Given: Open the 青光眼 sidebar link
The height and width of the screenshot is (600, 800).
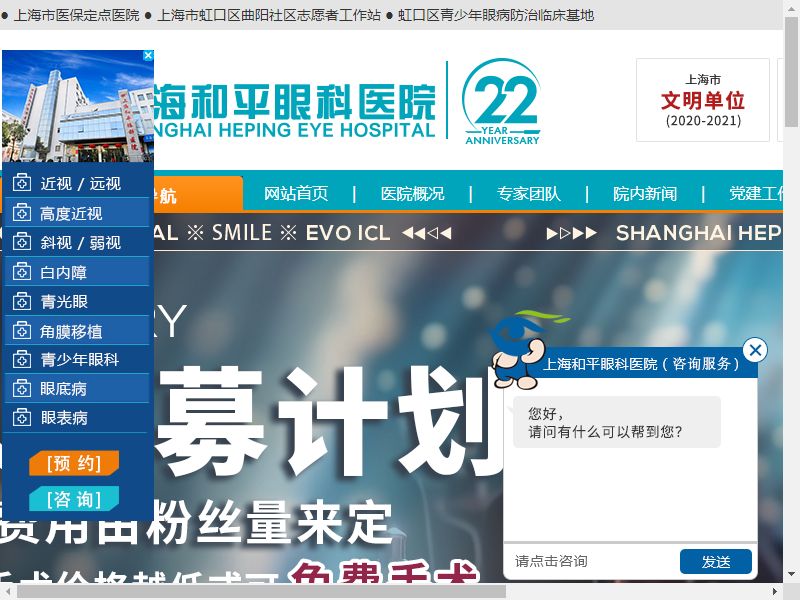Looking at the screenshot, I should pyautogui.click(x=64, y=302).
